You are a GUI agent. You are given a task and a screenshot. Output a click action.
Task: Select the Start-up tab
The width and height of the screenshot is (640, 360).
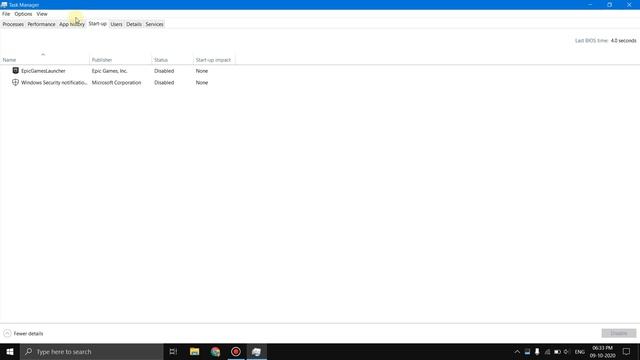(98, 24)
